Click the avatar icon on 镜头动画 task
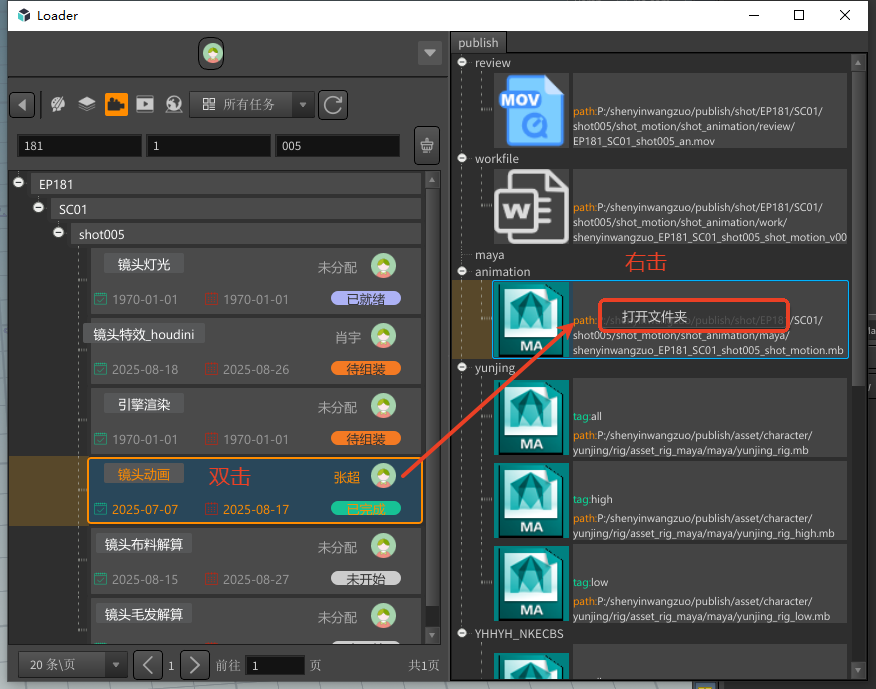Viewport: 876px width, 689px height. [x=383, y=476]
